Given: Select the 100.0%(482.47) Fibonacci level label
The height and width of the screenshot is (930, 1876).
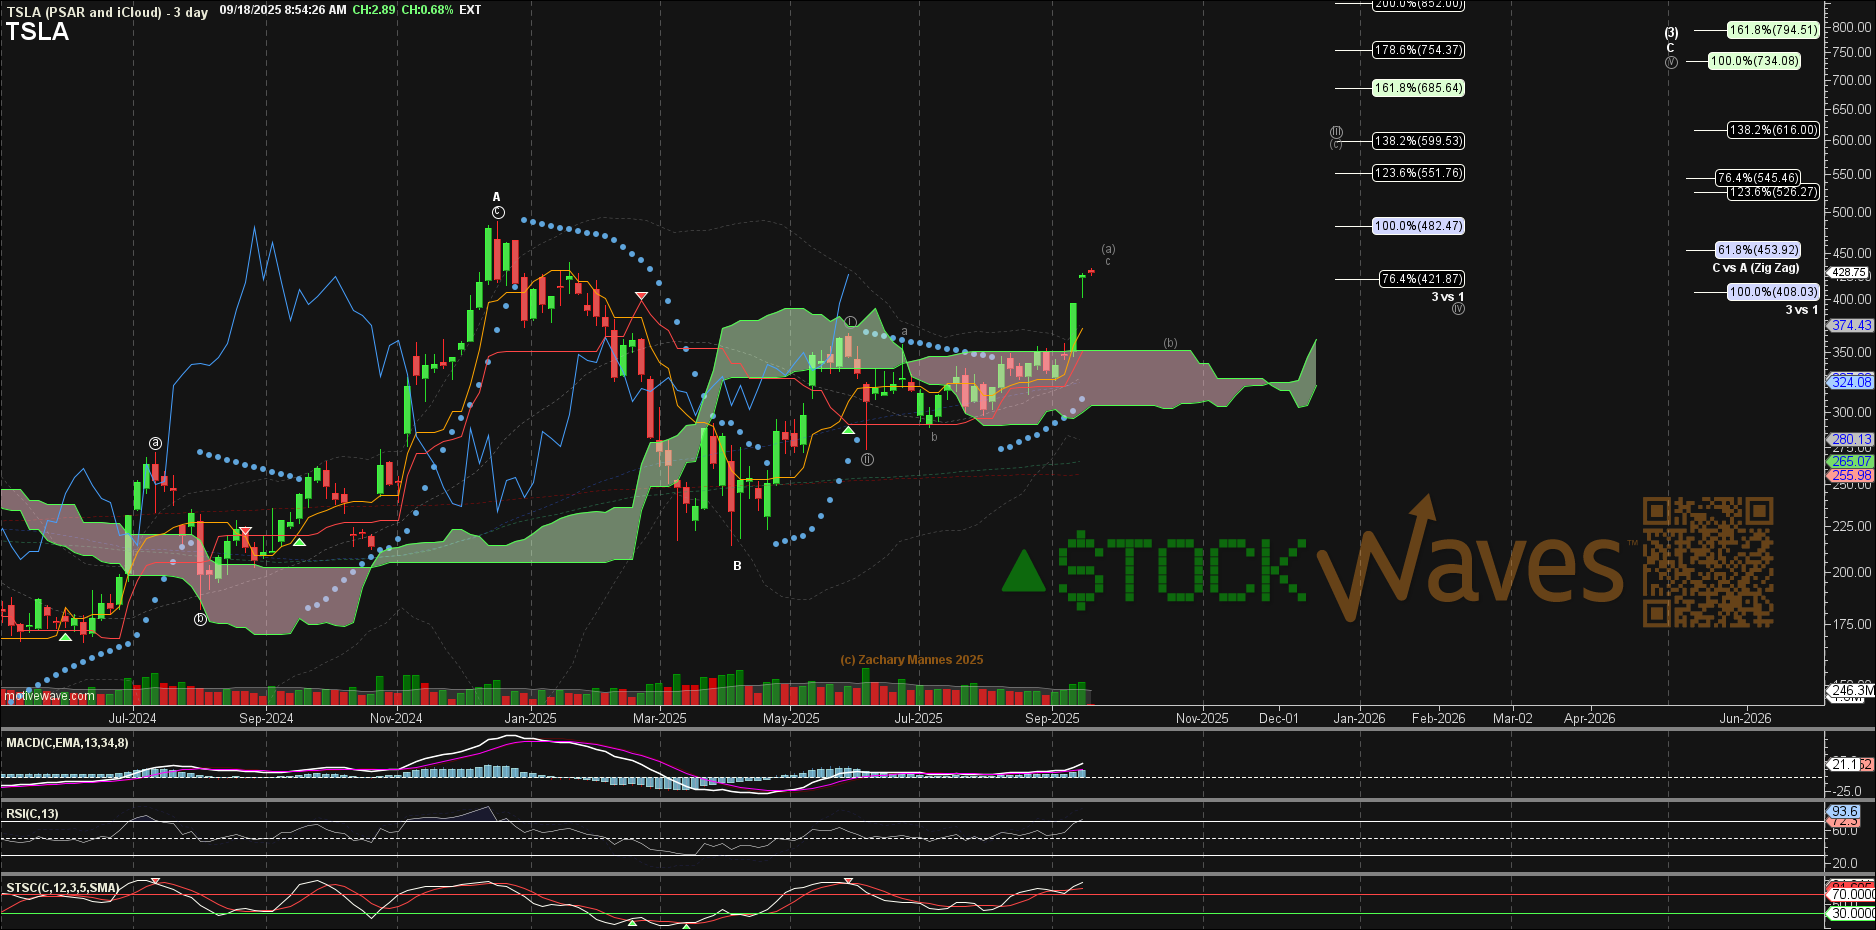Looking at the screenshot, I should click(1418, 226).
